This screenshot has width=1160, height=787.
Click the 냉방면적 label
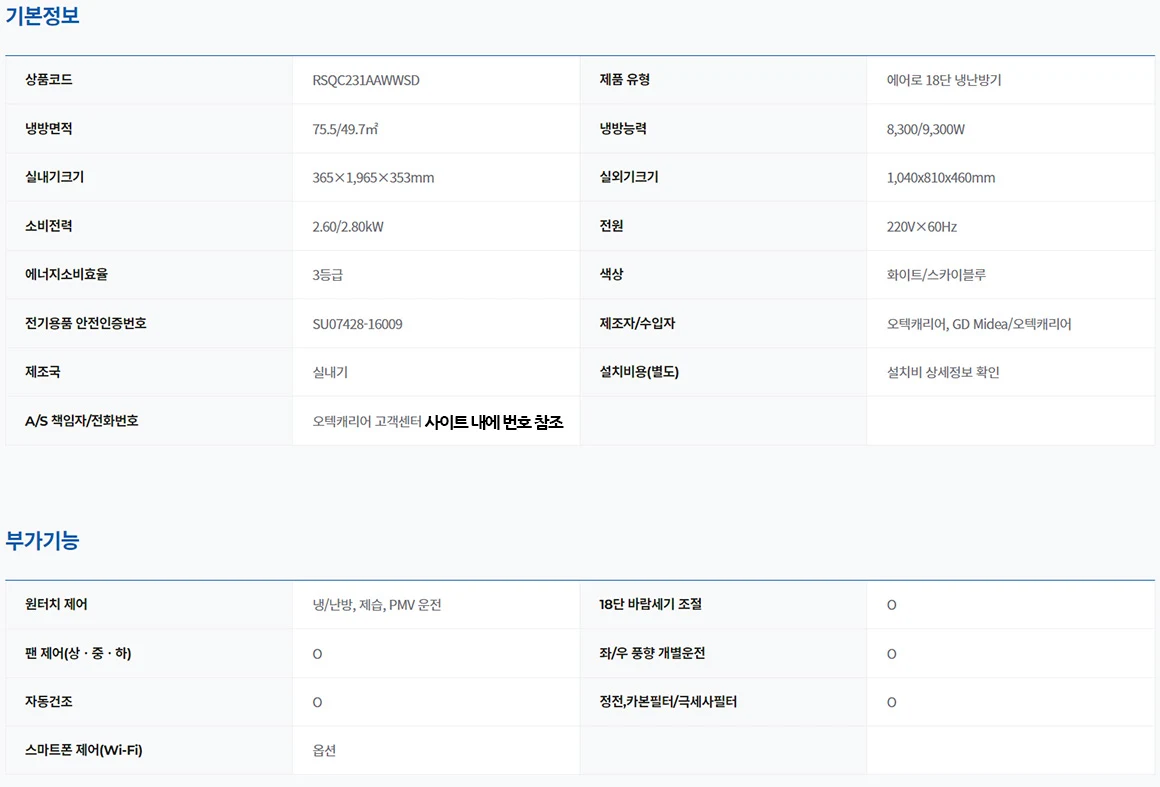[x=49, y=129]
